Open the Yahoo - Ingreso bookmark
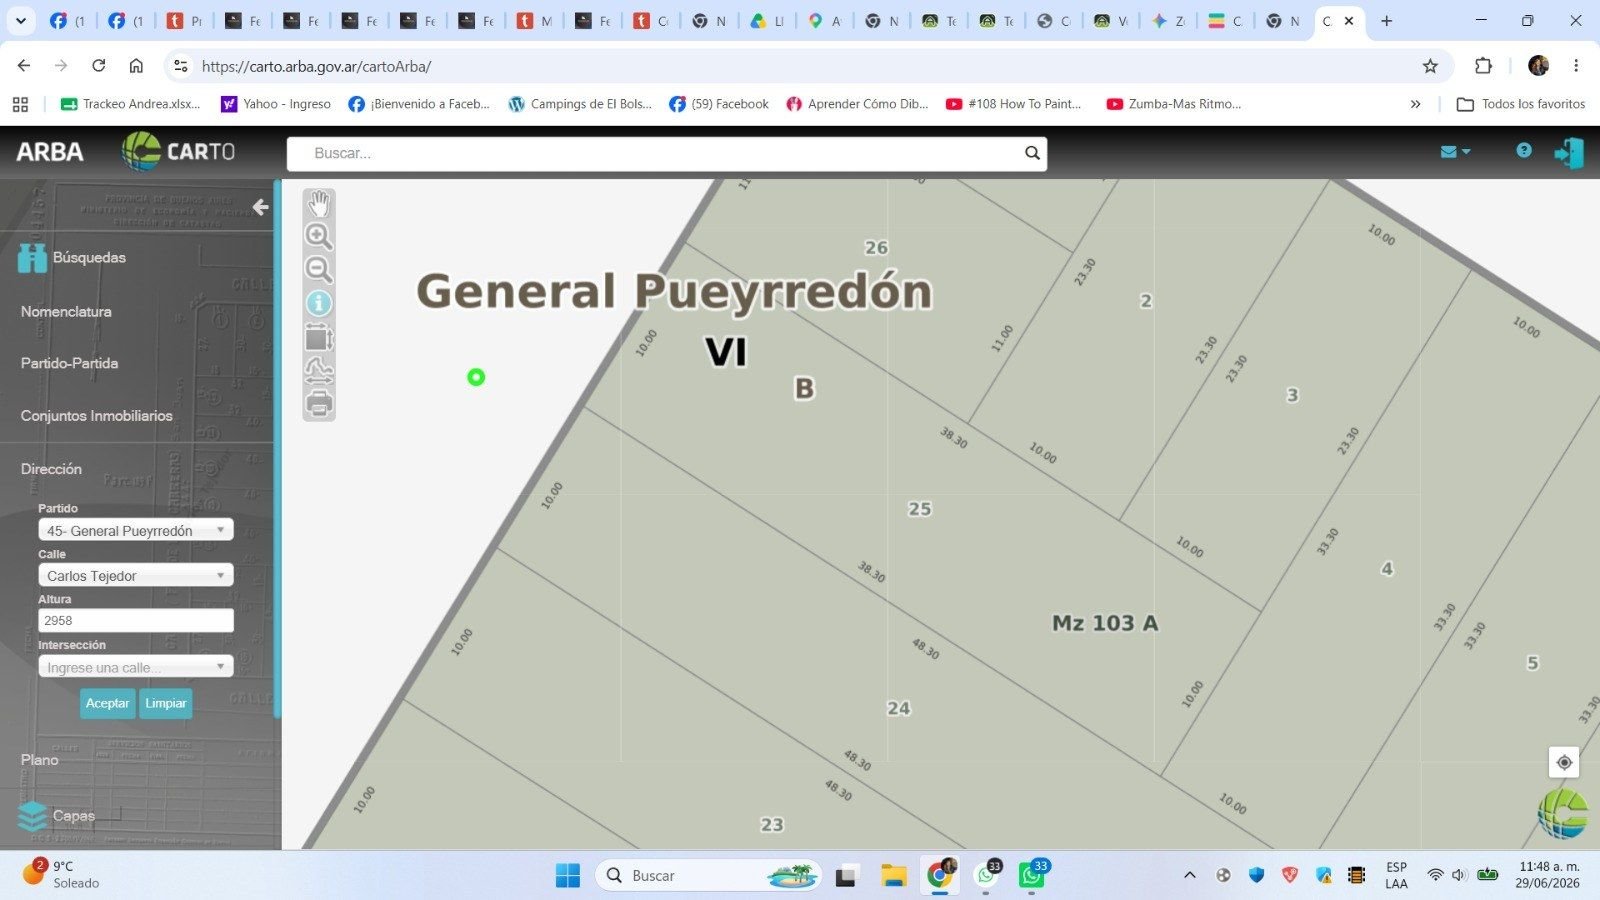The height and width of the screenshot is (900, 1600). coord(276,104)
